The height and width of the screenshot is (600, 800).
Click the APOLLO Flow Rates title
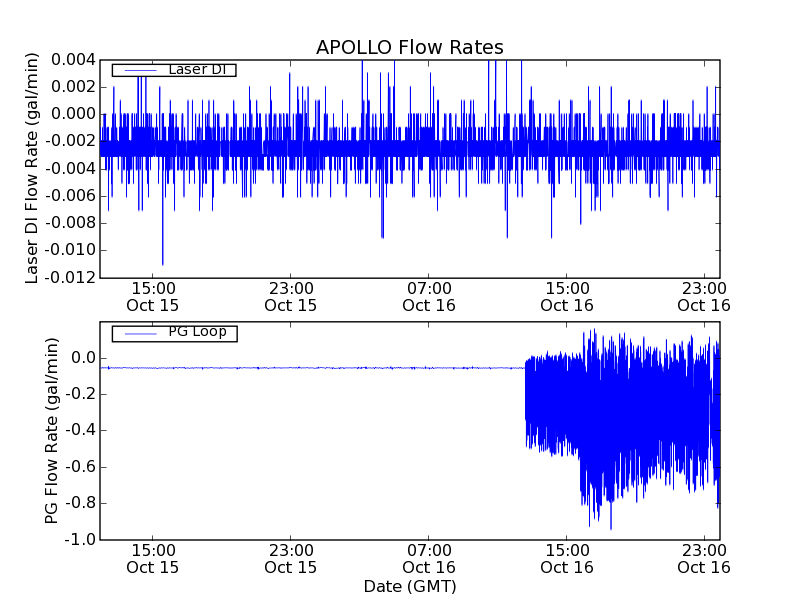pos(410,47)
